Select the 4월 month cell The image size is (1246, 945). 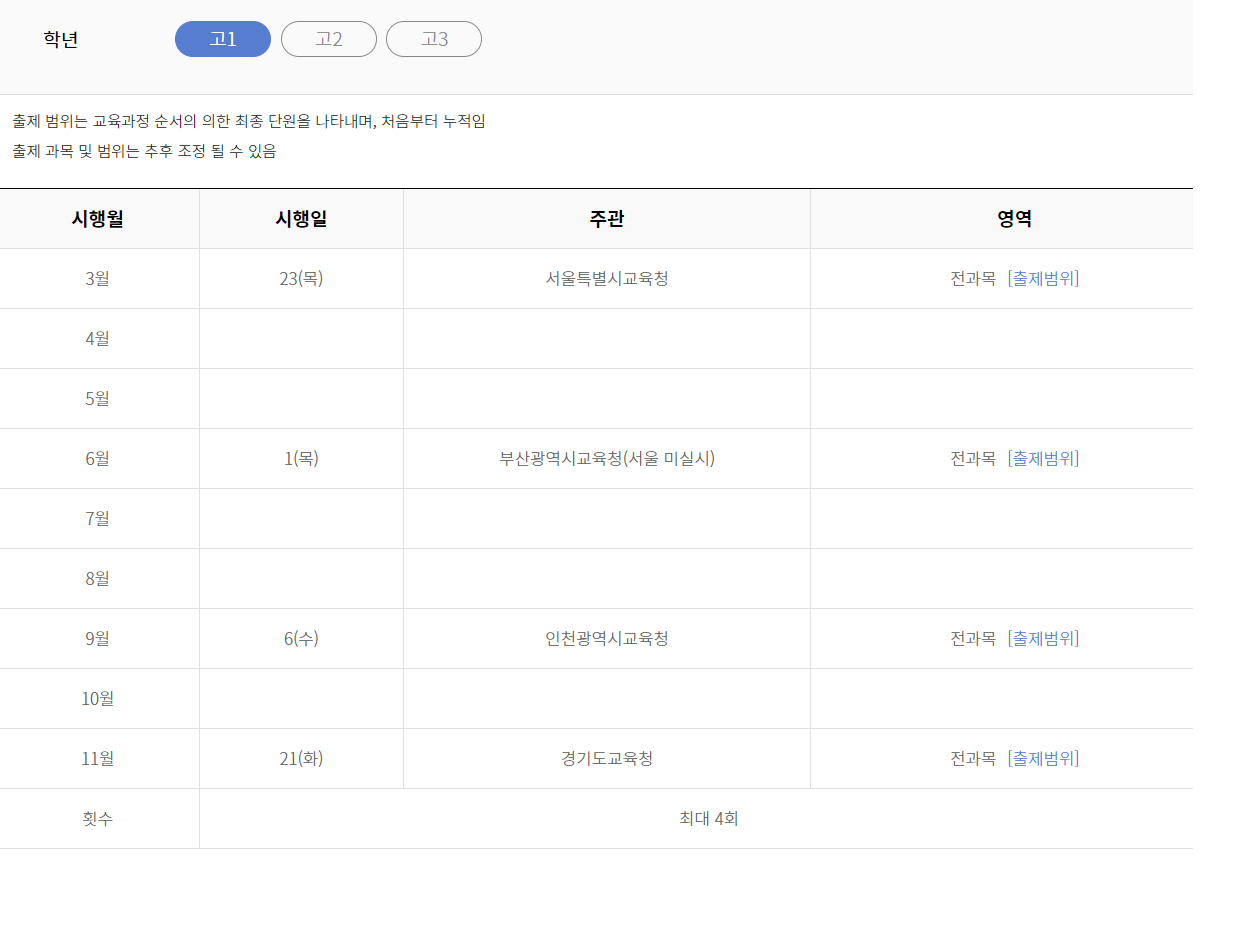pyautogui.click(x=99, y=339)
